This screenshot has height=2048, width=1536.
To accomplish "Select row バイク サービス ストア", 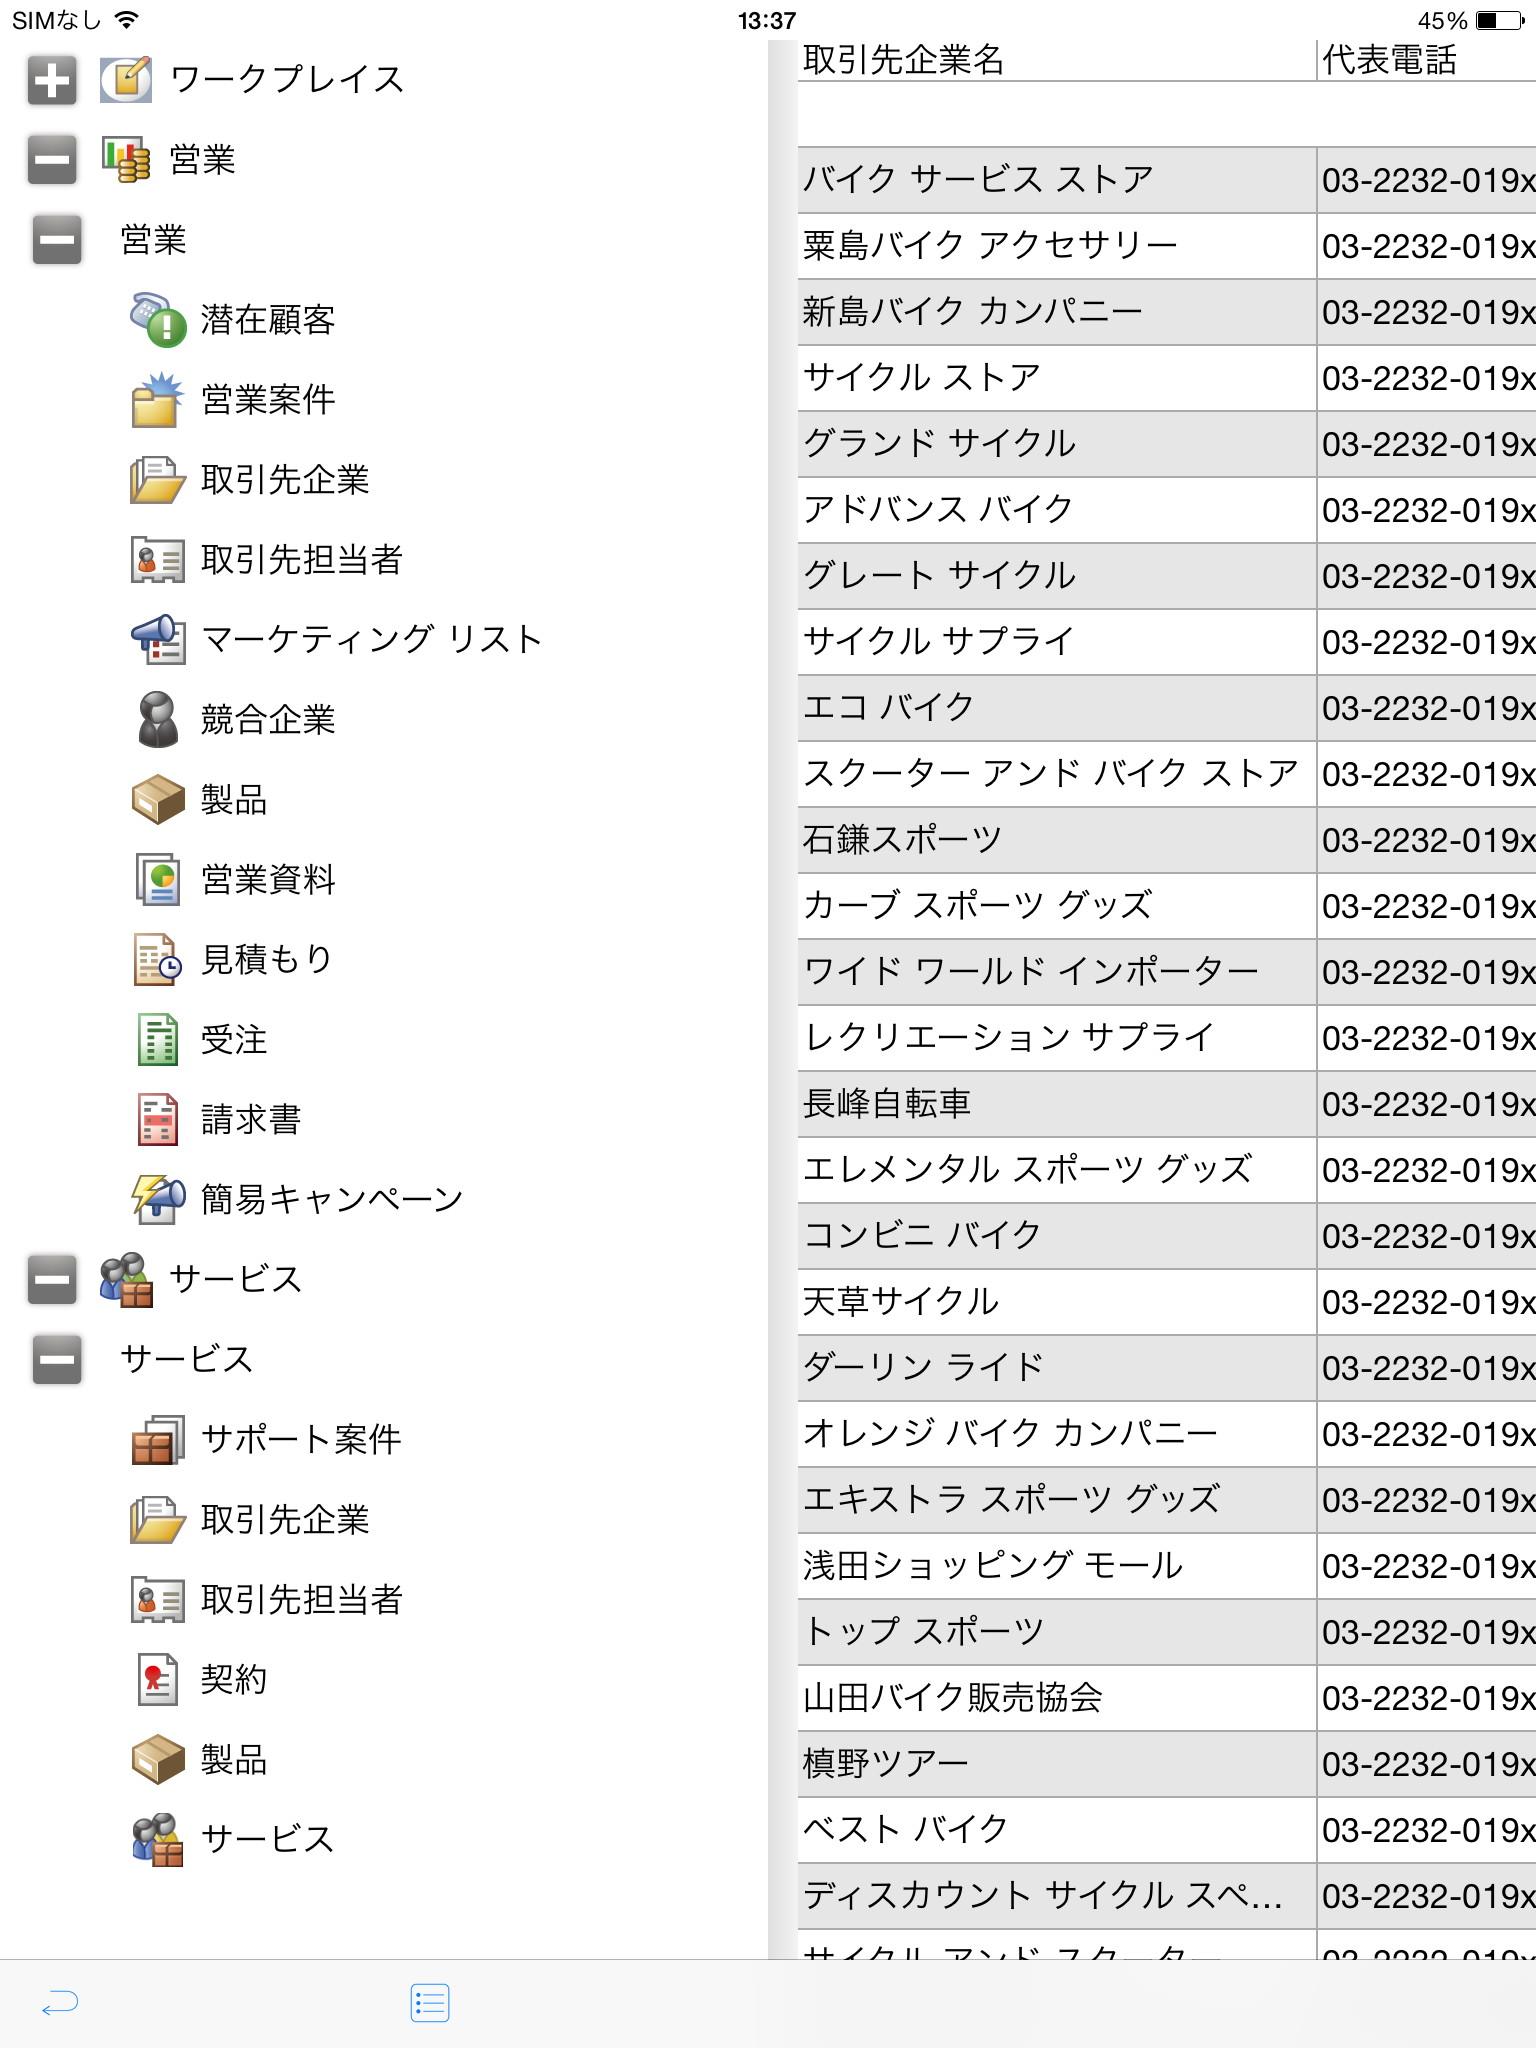I will pyautogui.click(x=1167, y=180).
